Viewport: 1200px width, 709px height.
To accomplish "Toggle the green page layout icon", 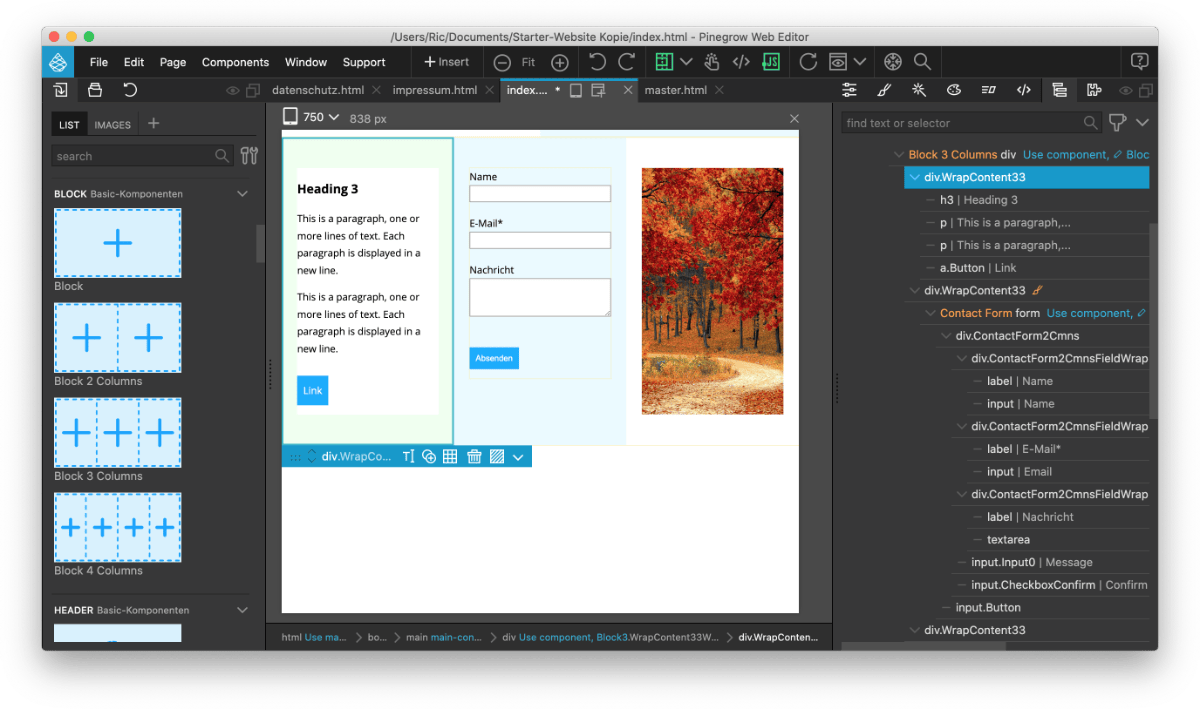I will coord(664,62).
